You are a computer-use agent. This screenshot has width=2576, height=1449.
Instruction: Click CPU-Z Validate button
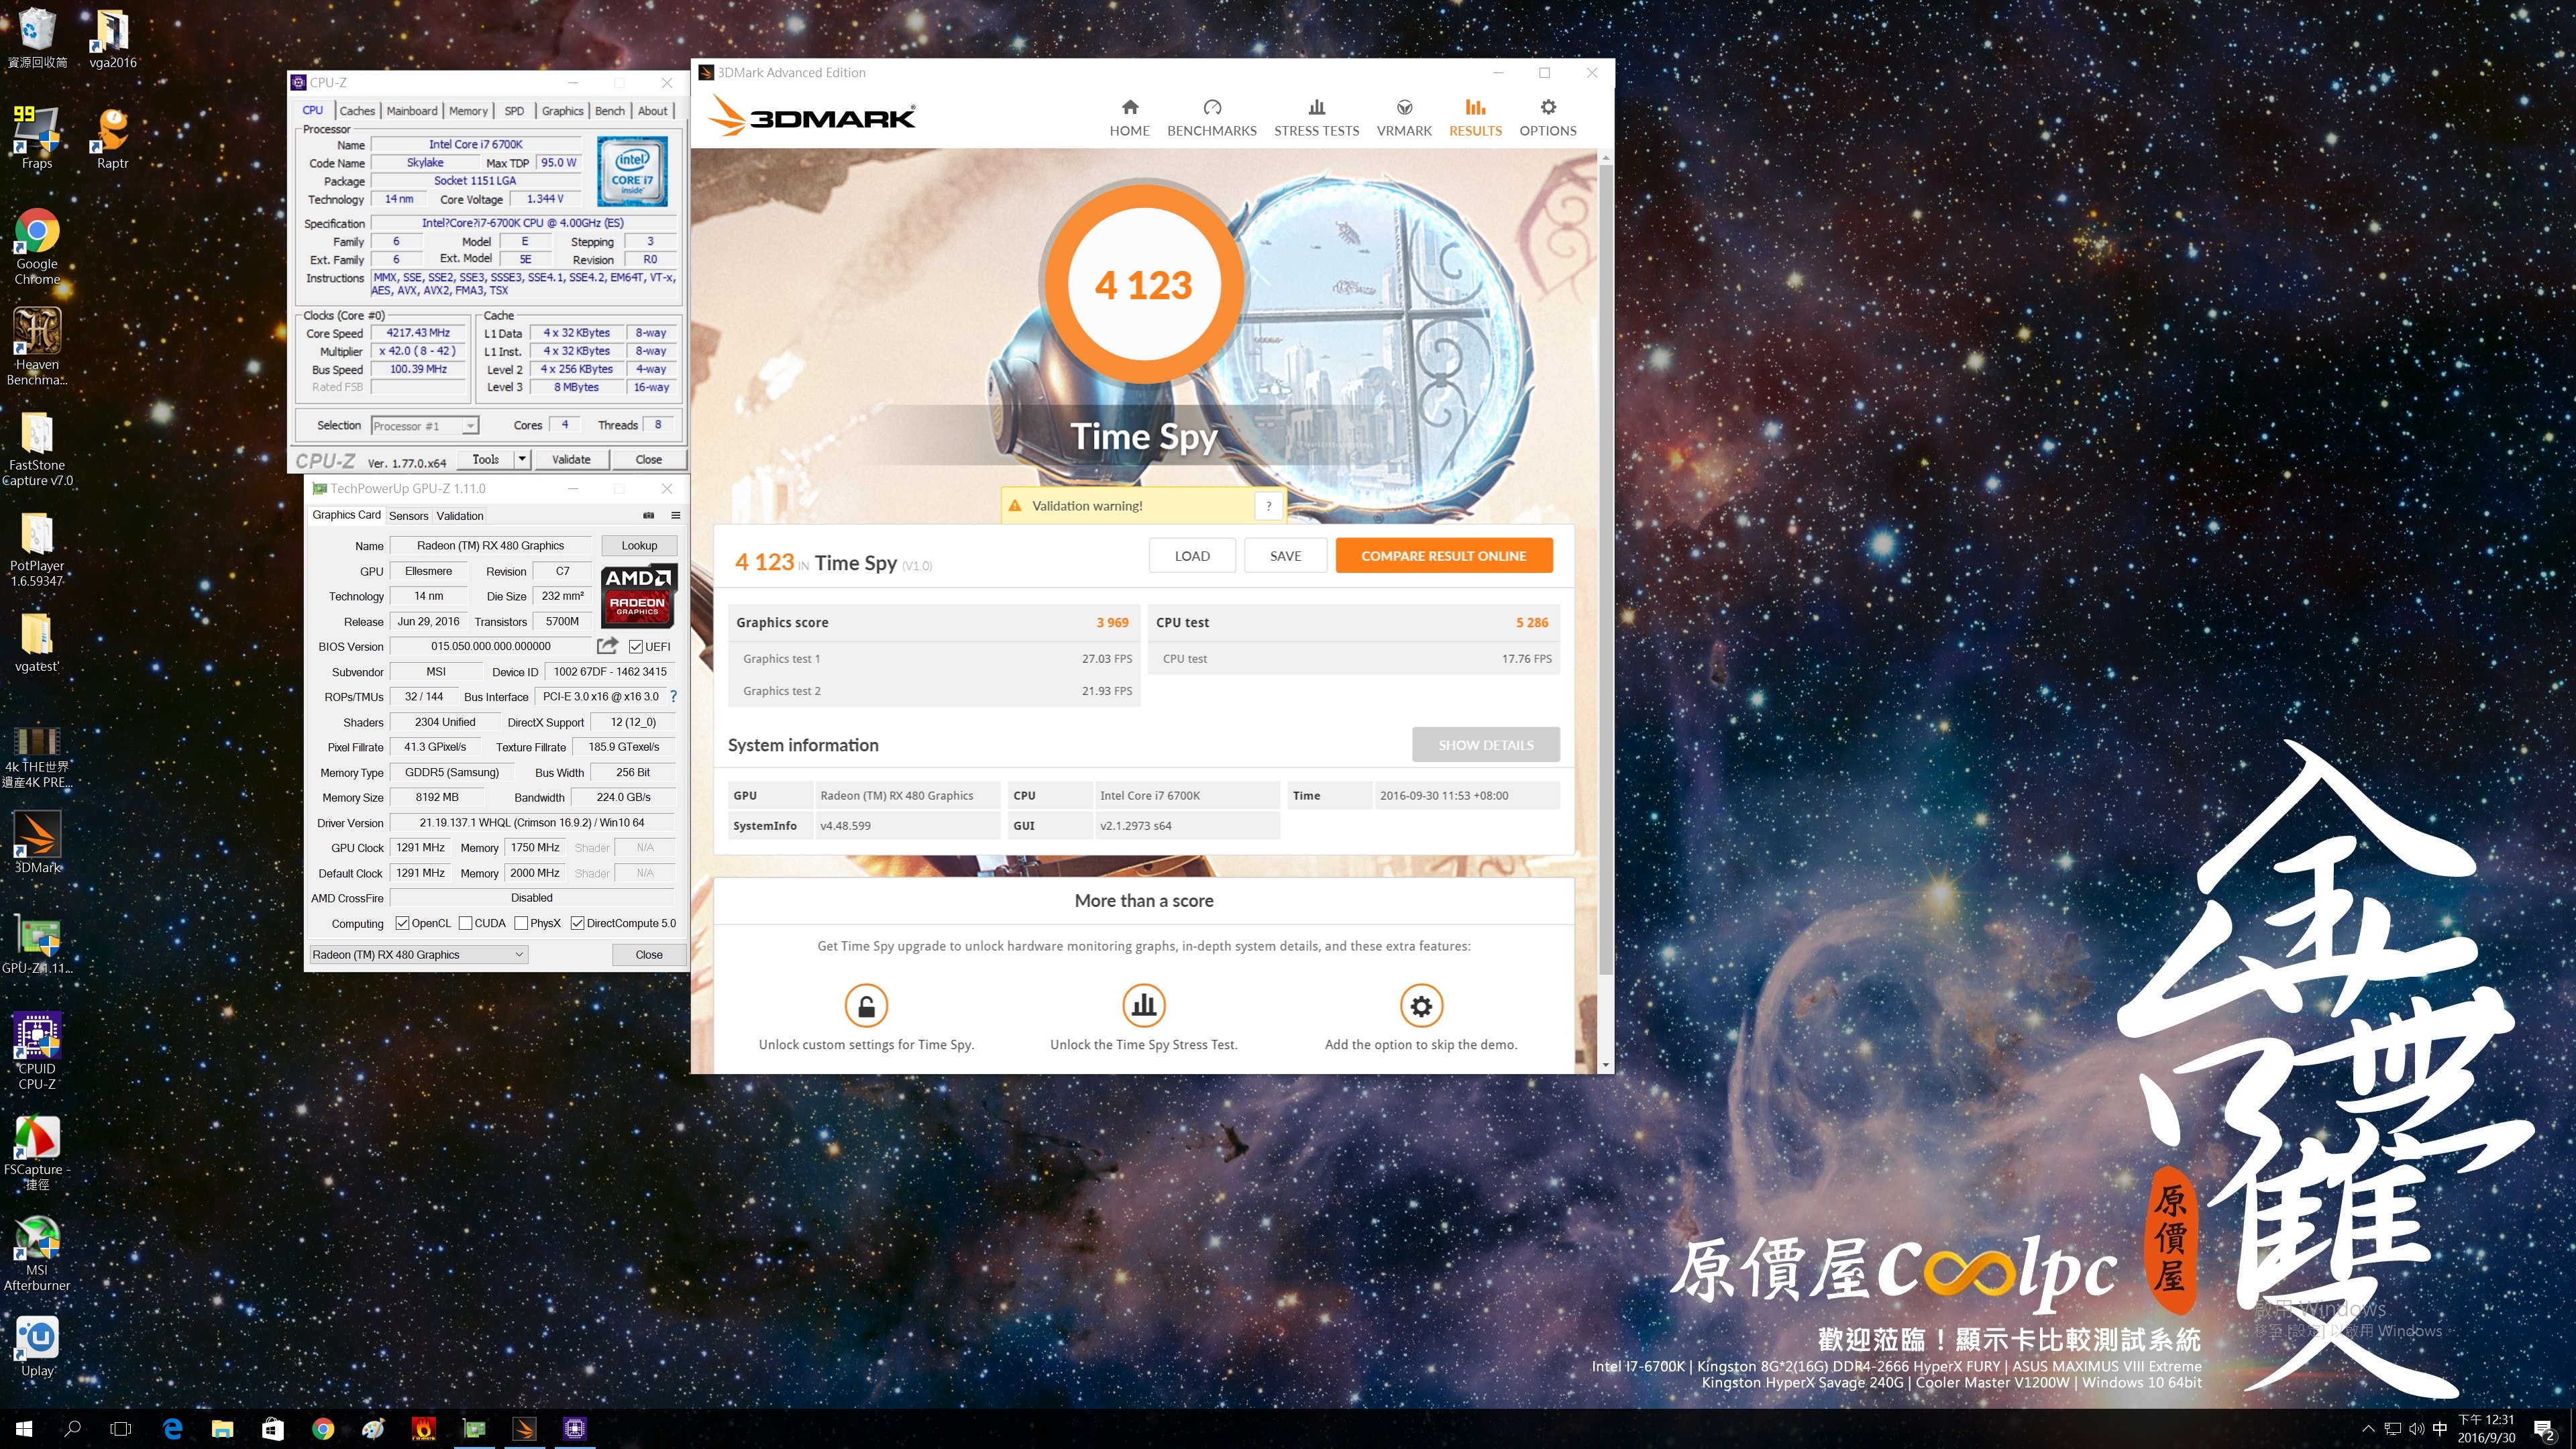coord(571,459)
